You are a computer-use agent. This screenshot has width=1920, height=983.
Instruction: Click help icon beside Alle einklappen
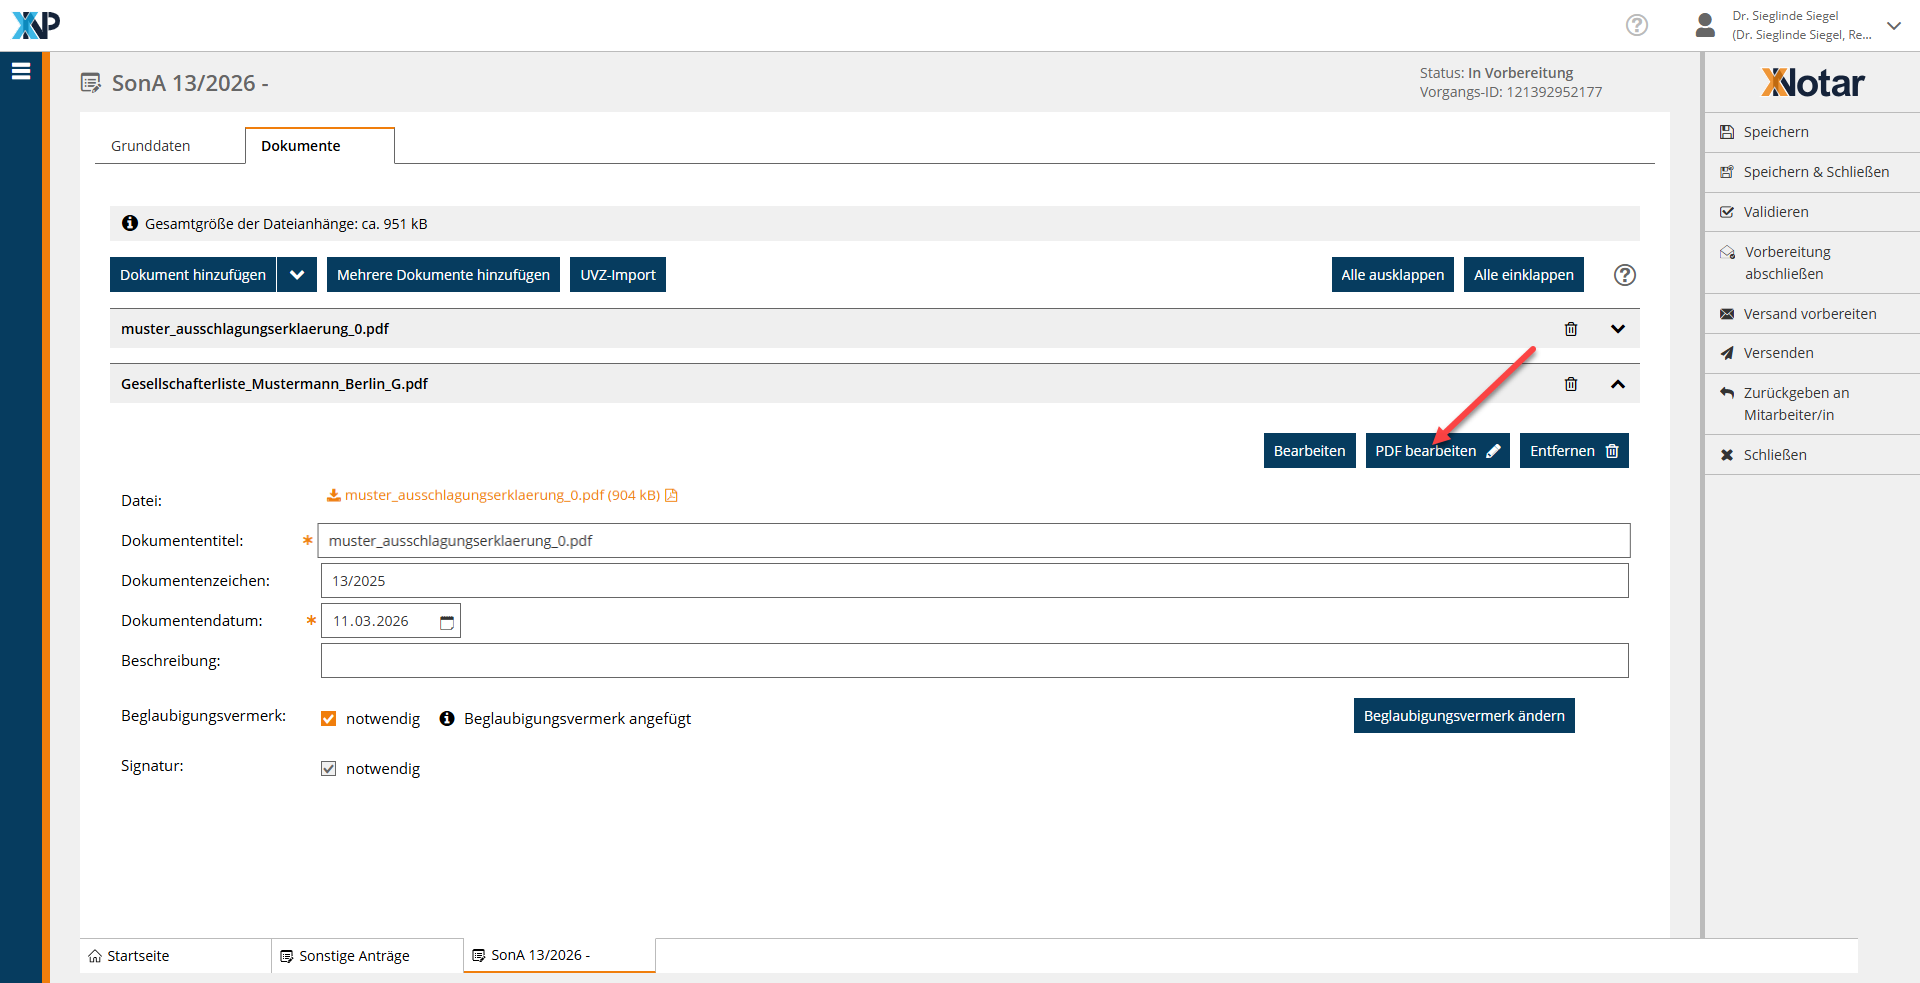(1624, 275)
